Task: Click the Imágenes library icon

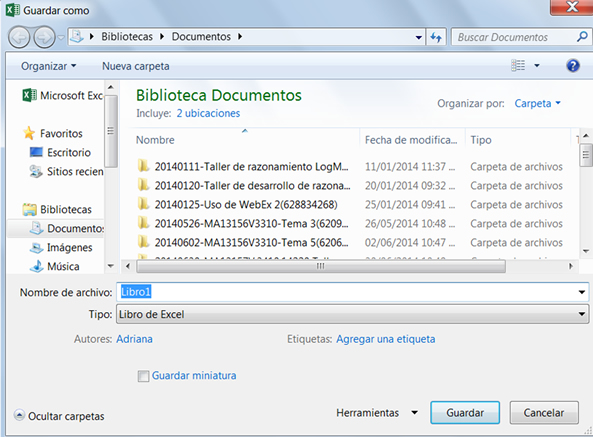Action: pos(36,248)
